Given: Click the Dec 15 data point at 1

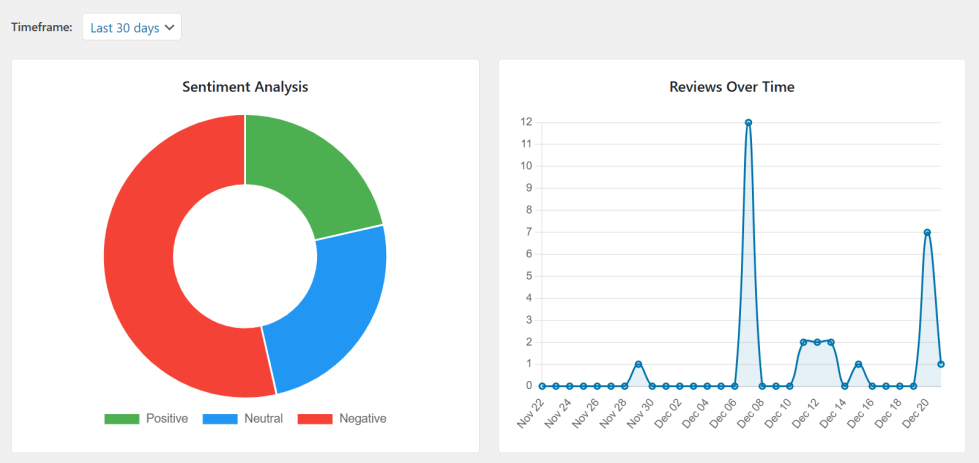Looking at the screenshot, I should [858, 364].
